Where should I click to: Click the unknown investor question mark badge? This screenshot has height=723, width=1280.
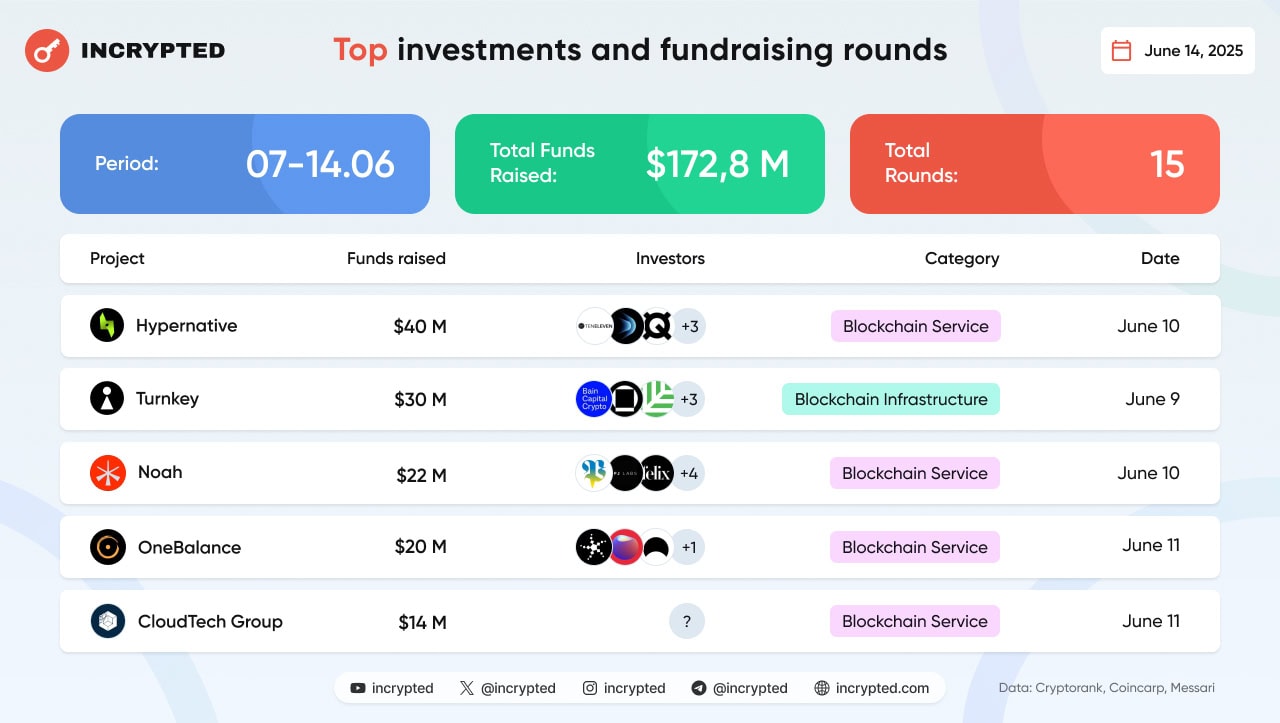[x=687, y=621]
